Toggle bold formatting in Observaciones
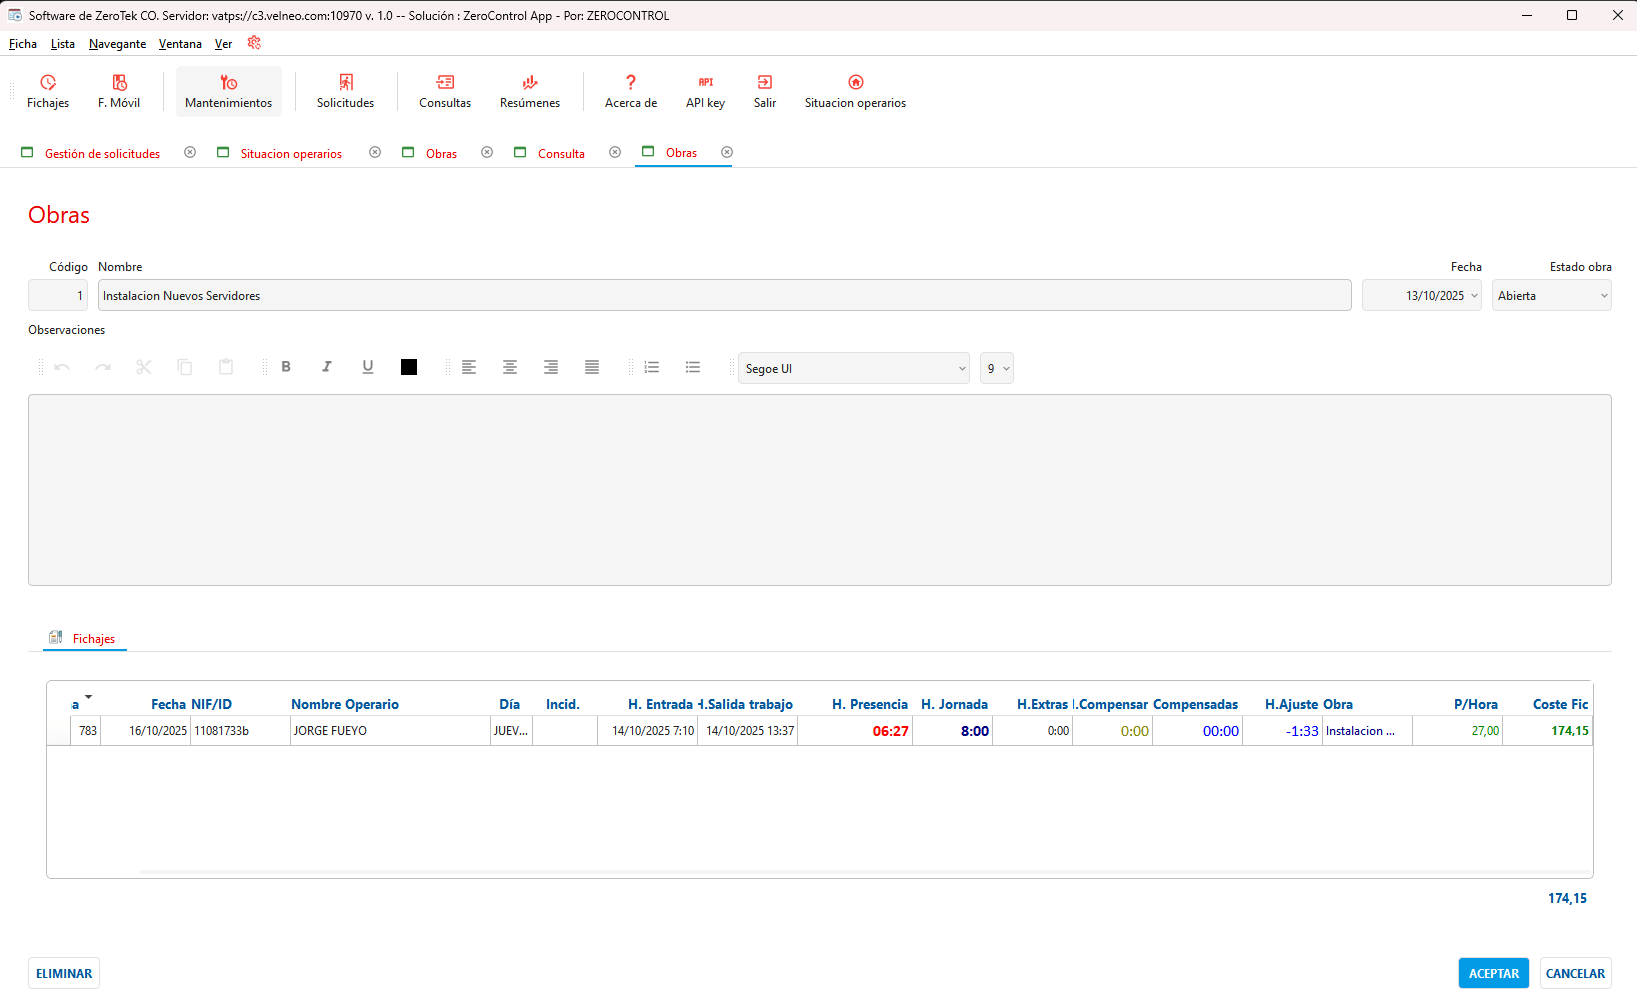This screenshot has height=1006, width=1637. [286, 367]
